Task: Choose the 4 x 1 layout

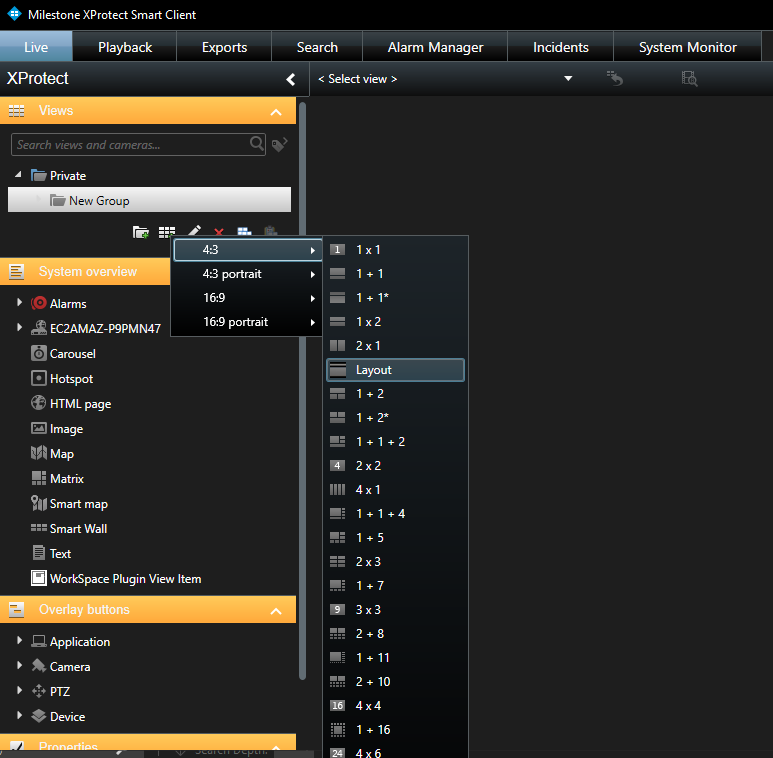Action: click(395, 489)
